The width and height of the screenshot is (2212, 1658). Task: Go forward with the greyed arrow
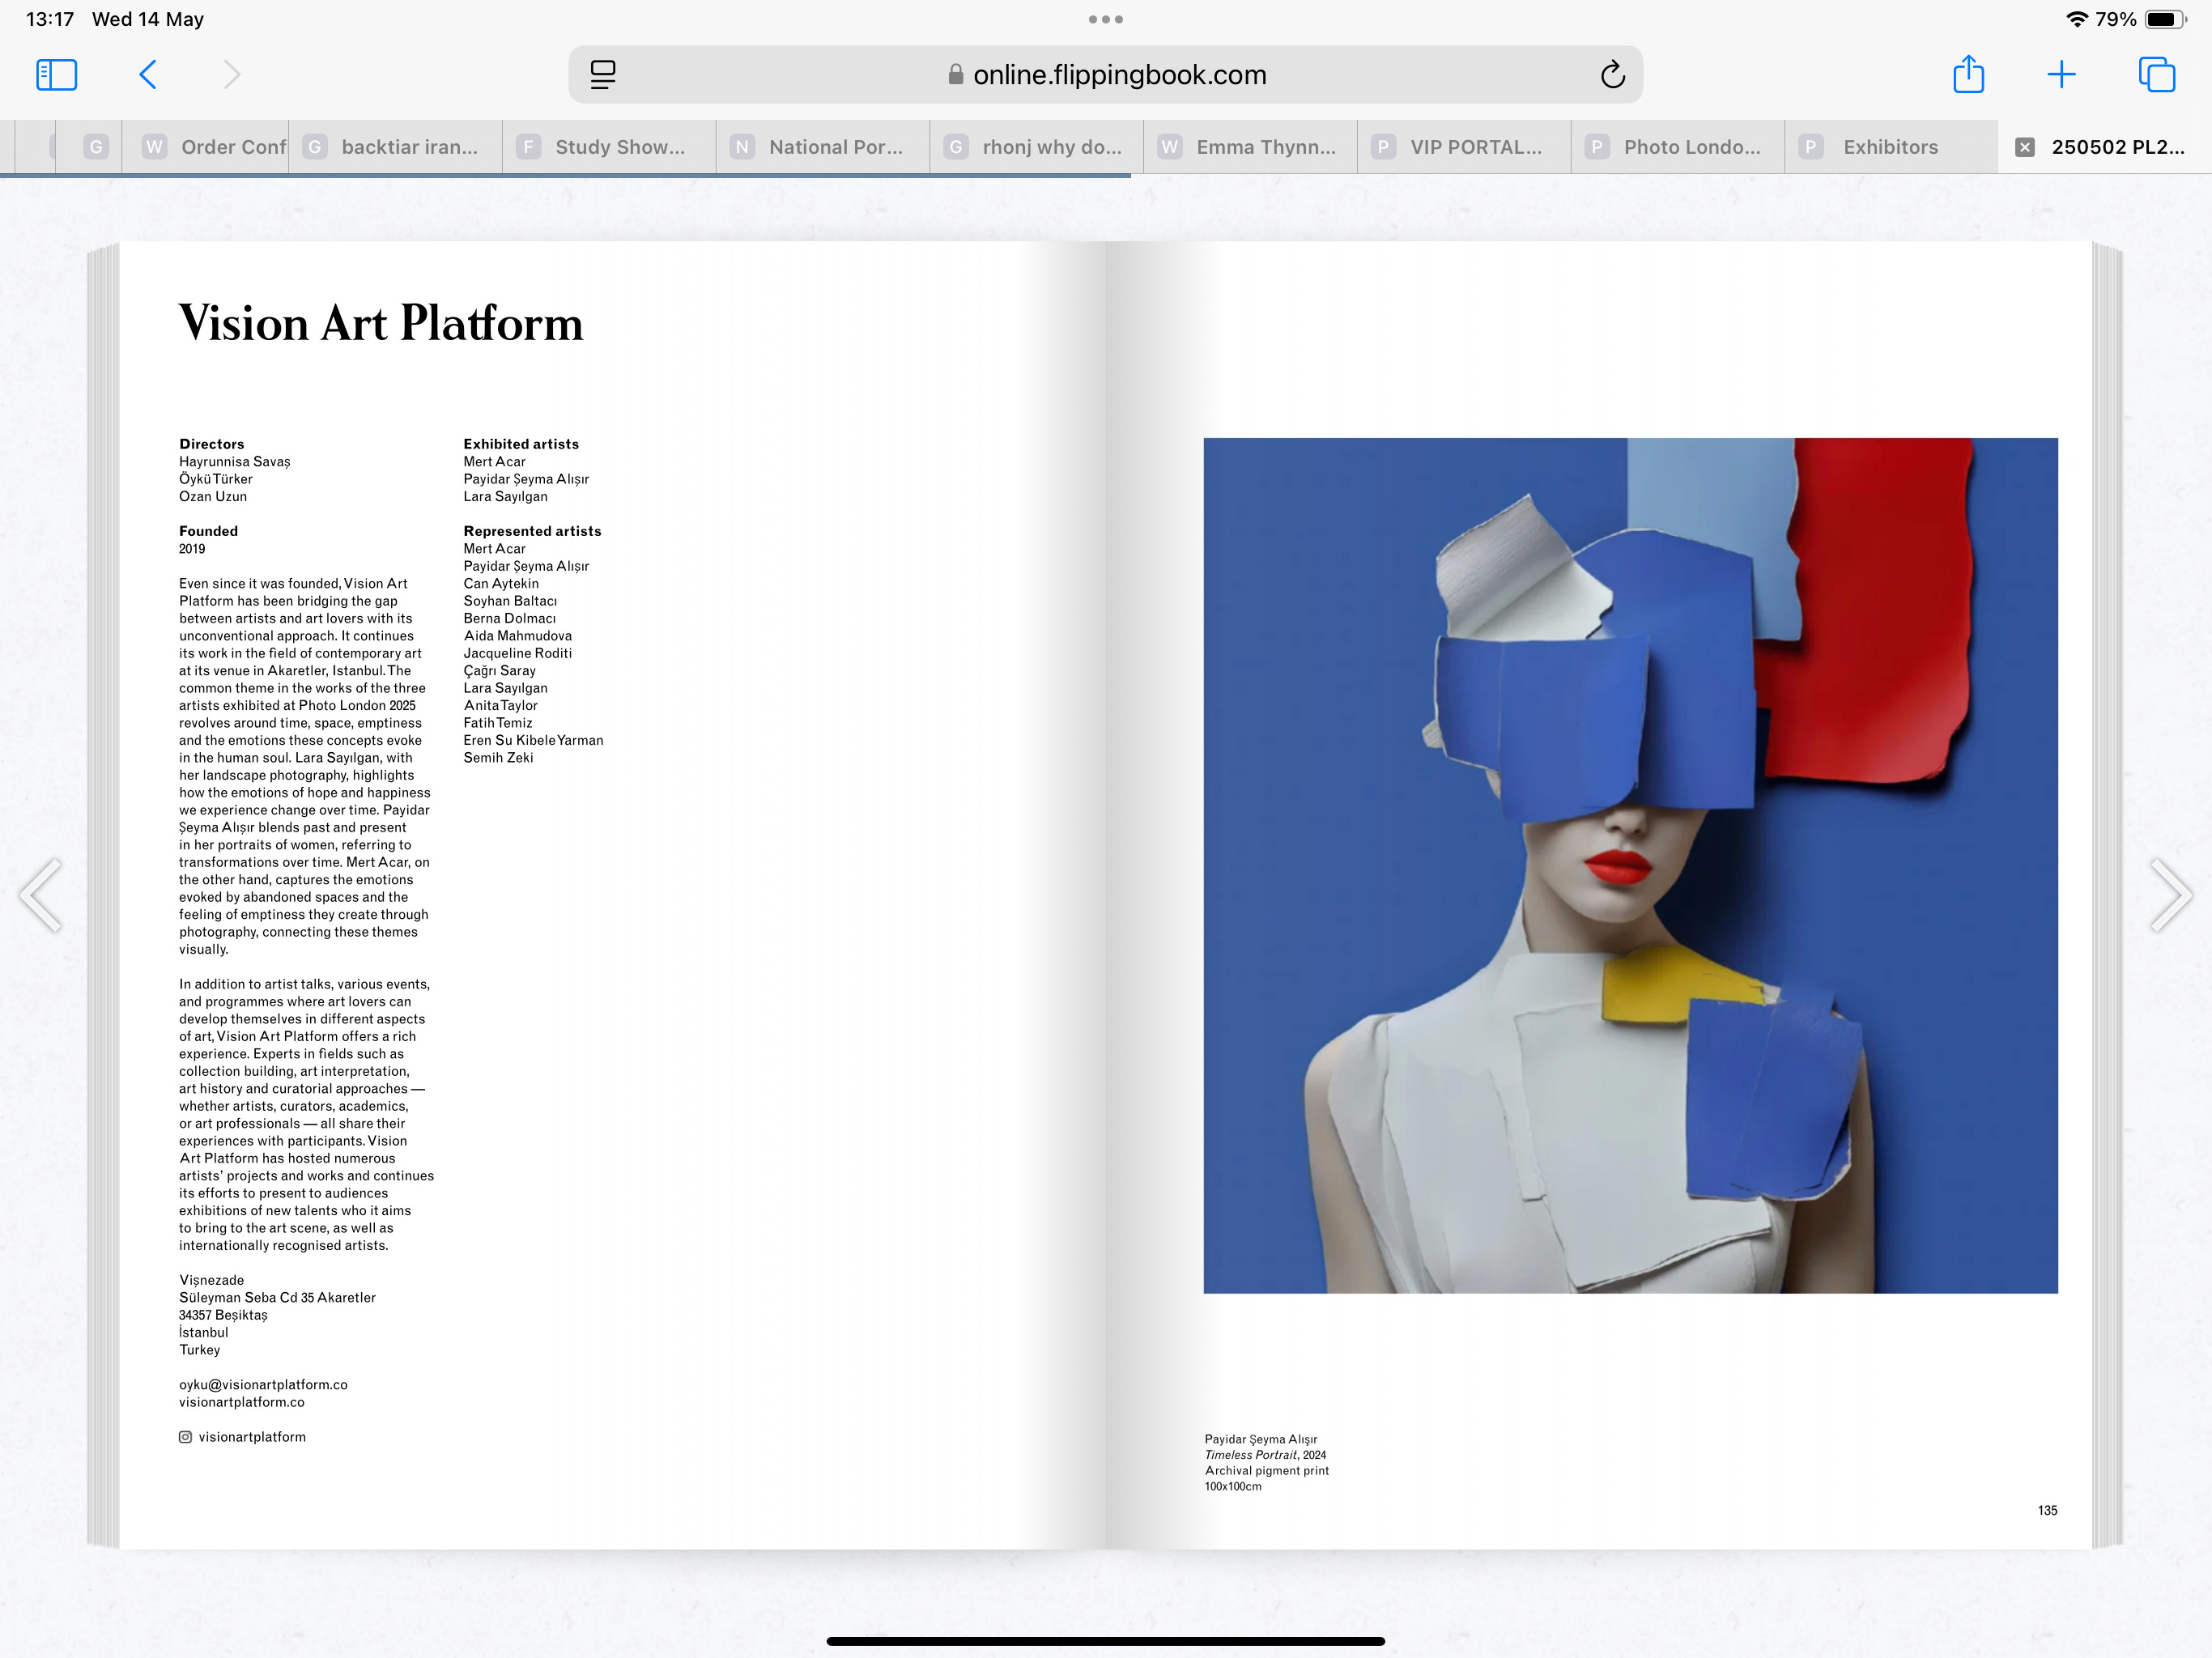(x=231, y=75)
